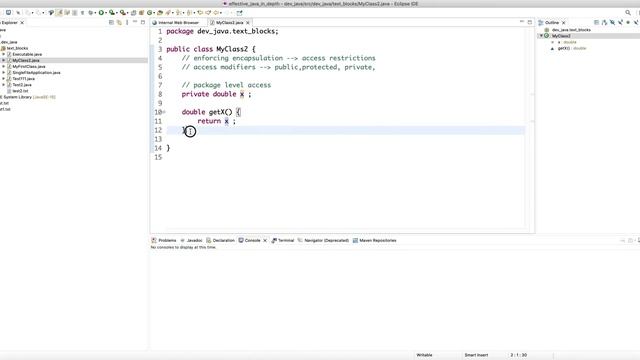This screenshot has width=640, height=360.
Task: Expand Executable.java in Package Explorer
Action: 4,54
